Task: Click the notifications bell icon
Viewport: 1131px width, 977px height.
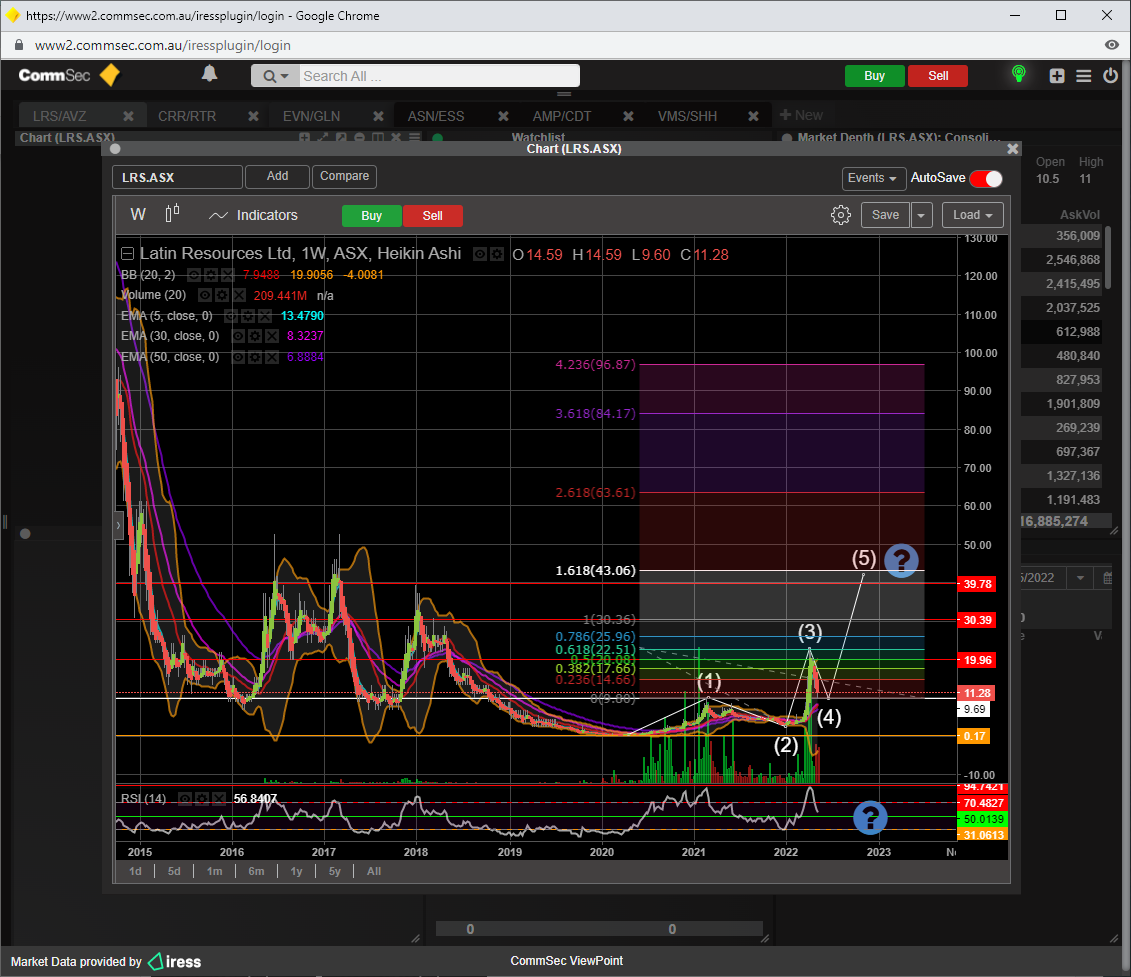Action: (x=209, y=74)
